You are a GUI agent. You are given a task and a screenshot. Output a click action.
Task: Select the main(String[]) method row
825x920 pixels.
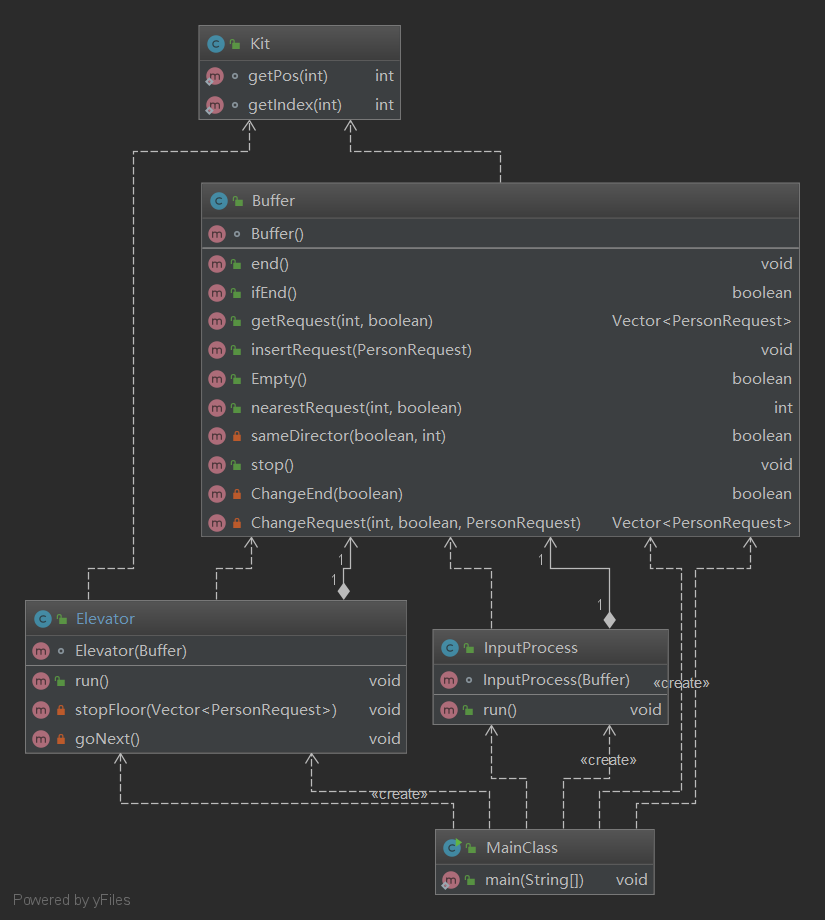[x=545, y=880]
